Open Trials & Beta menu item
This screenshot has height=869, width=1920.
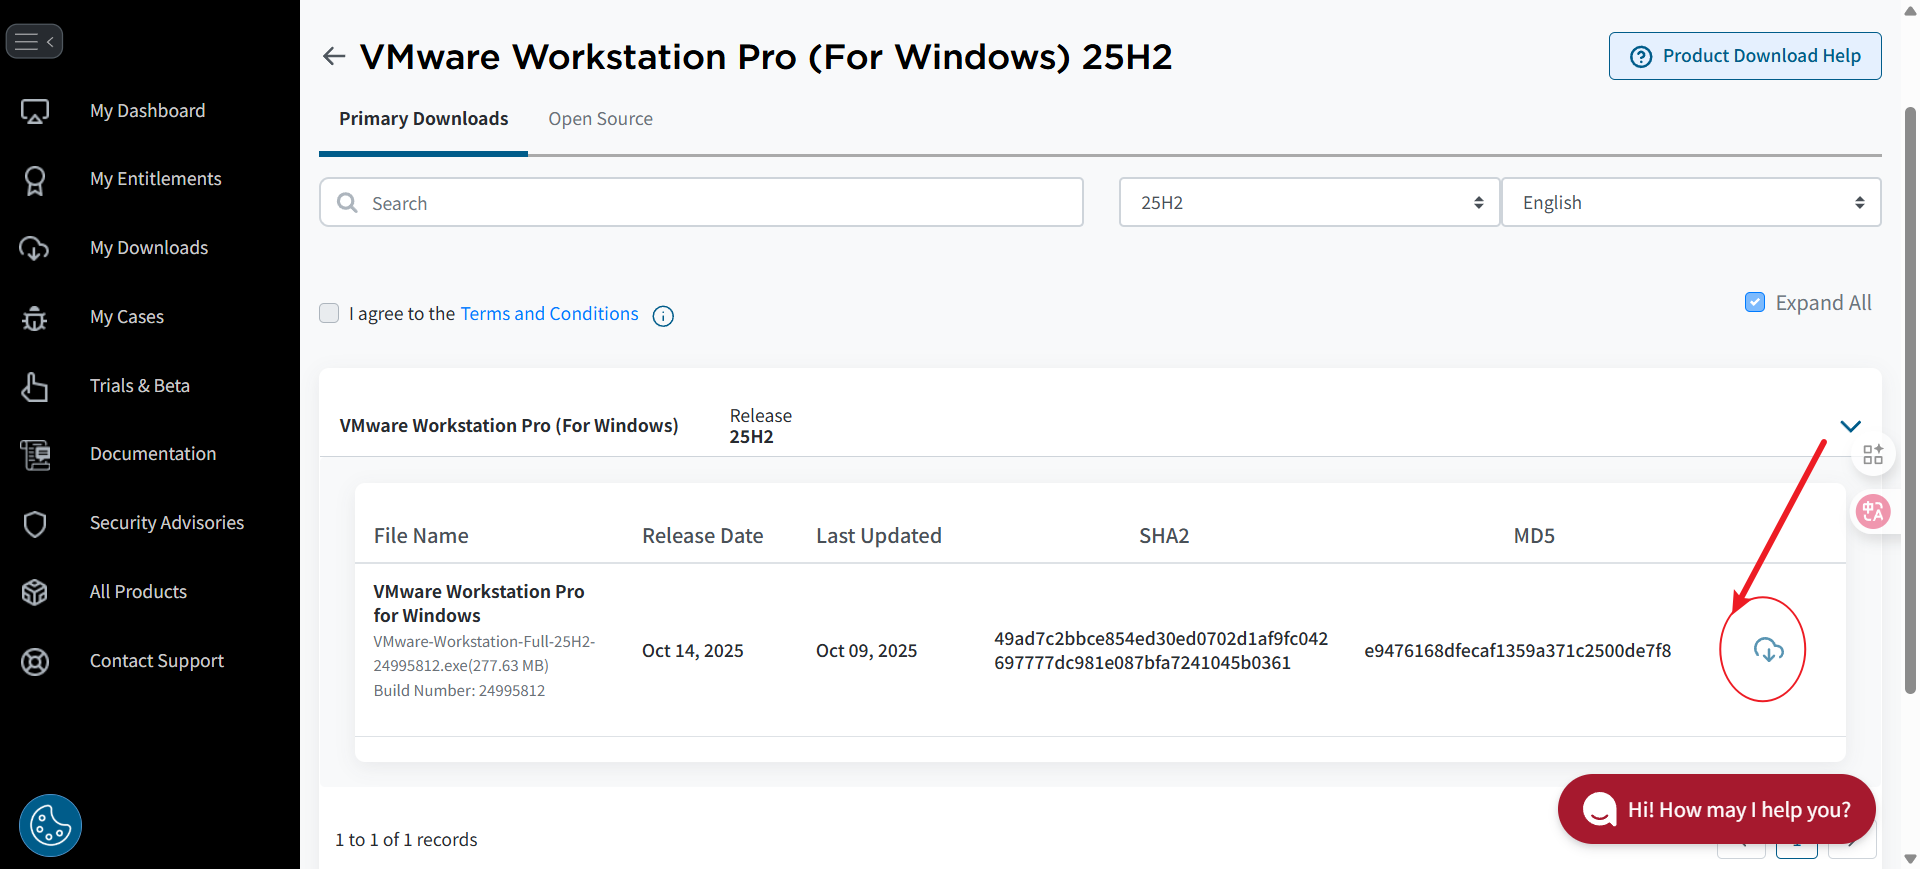(x=139, y=386)
